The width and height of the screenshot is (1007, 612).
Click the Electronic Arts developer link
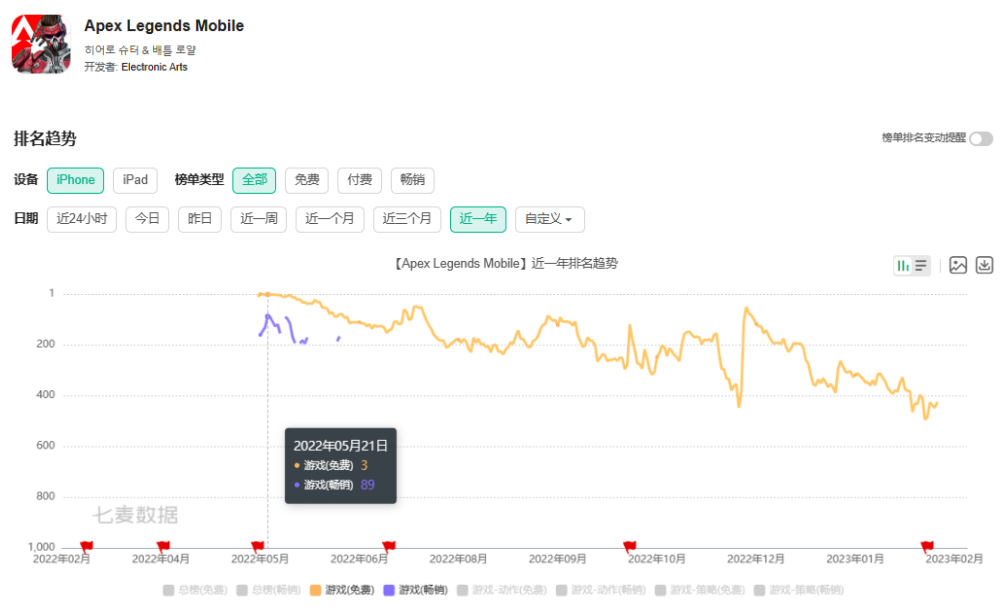[x=154, y=67]
